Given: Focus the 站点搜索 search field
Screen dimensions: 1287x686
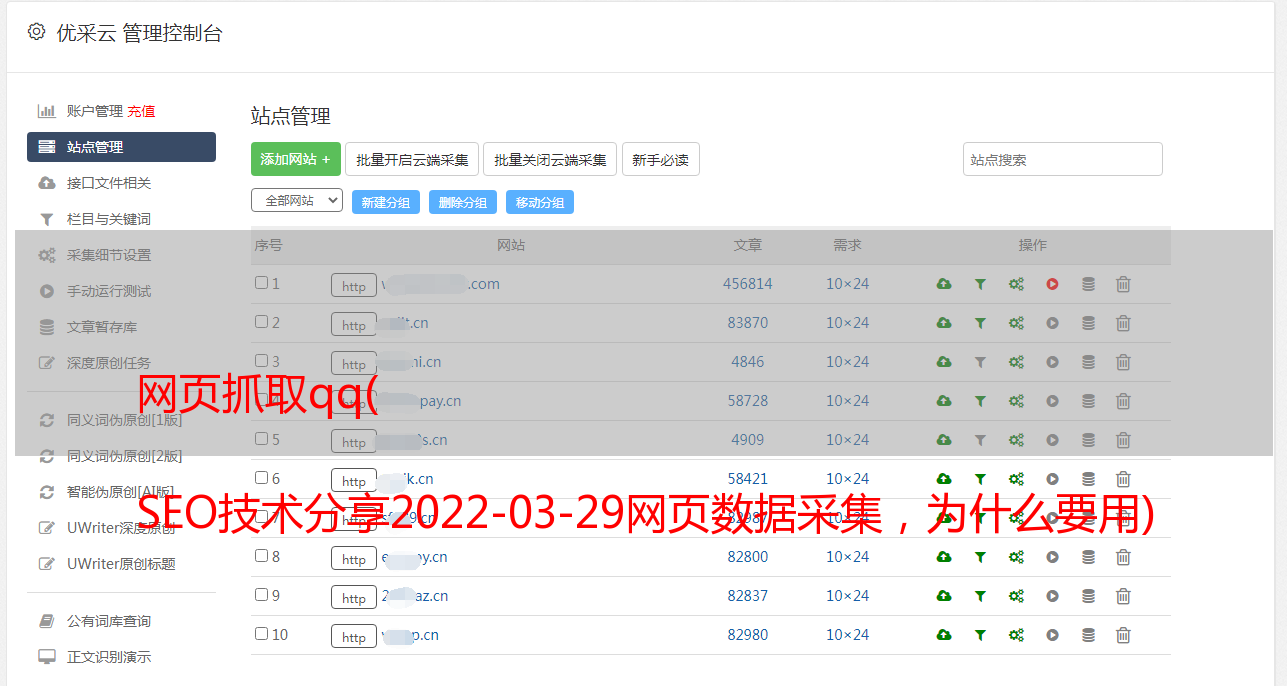Looking at the screenshot, I should click(x=1063, y=159).
